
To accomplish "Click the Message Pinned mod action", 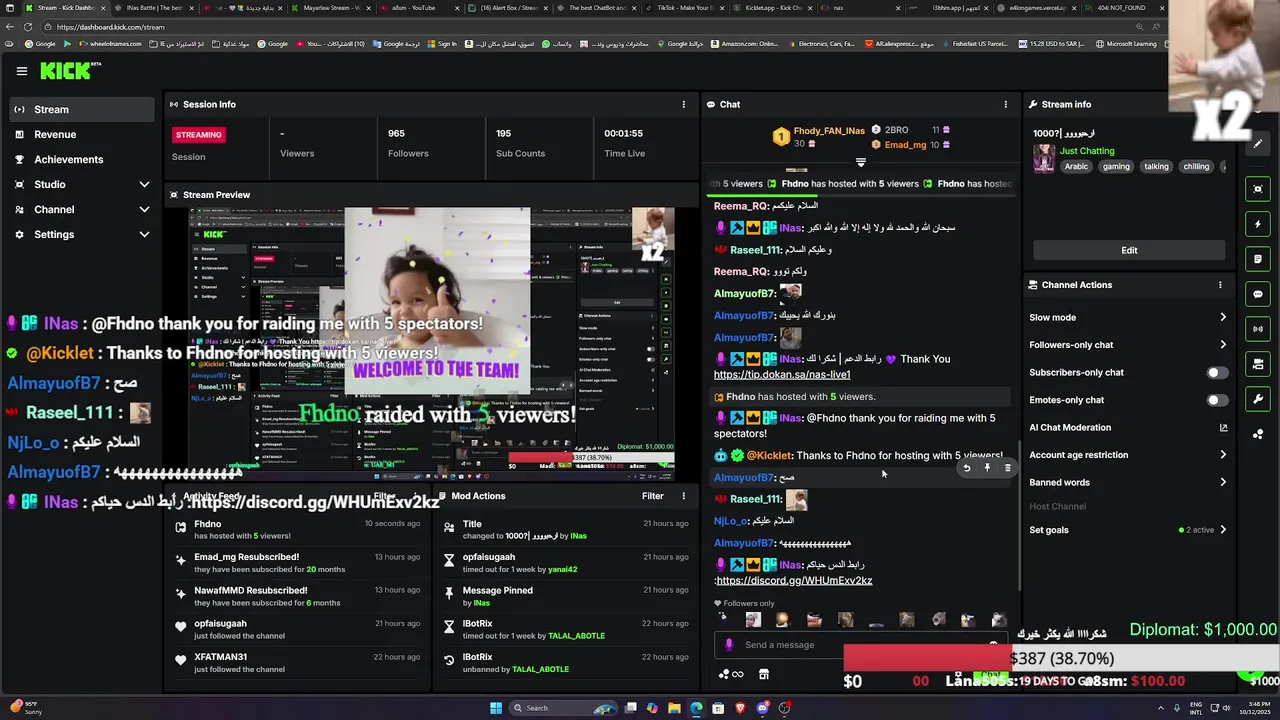I will pos(565,597).
